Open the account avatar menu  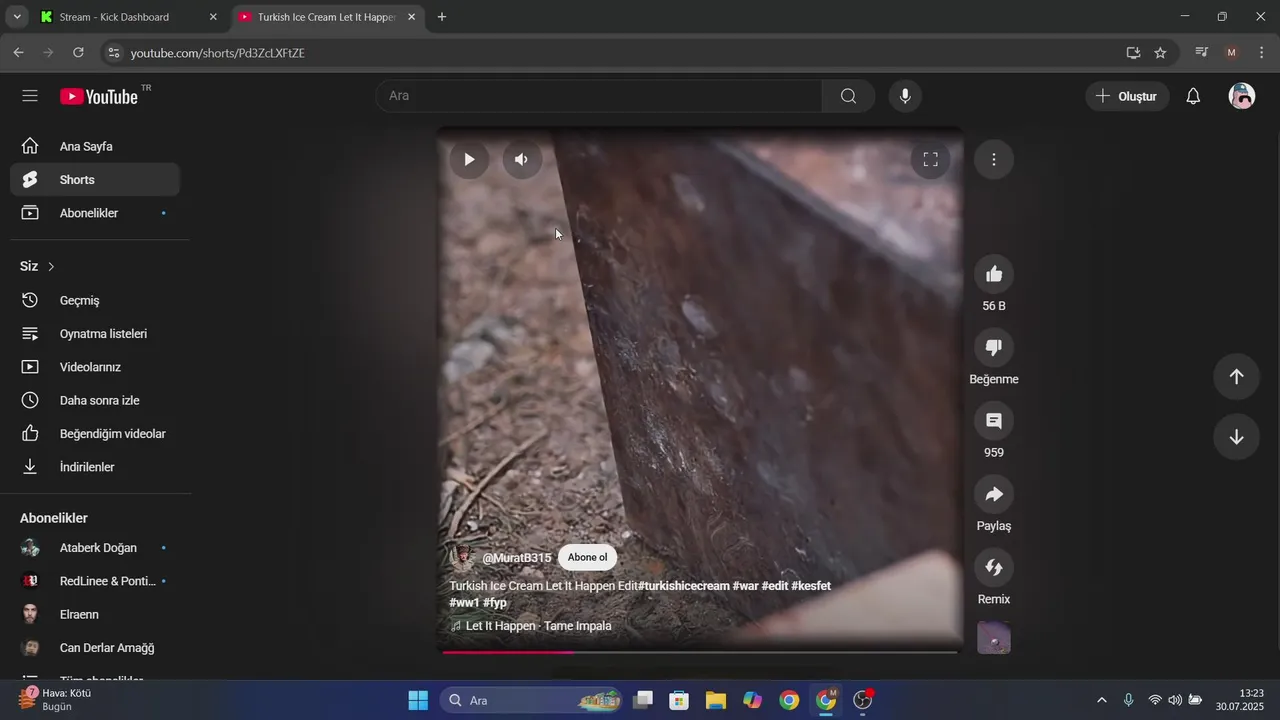1242,96
